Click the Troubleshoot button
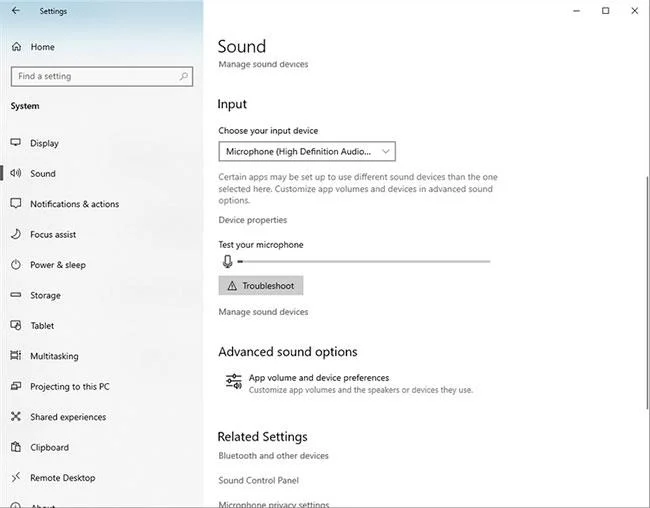This screenshot has width=650, height=508. pos(261,286)
